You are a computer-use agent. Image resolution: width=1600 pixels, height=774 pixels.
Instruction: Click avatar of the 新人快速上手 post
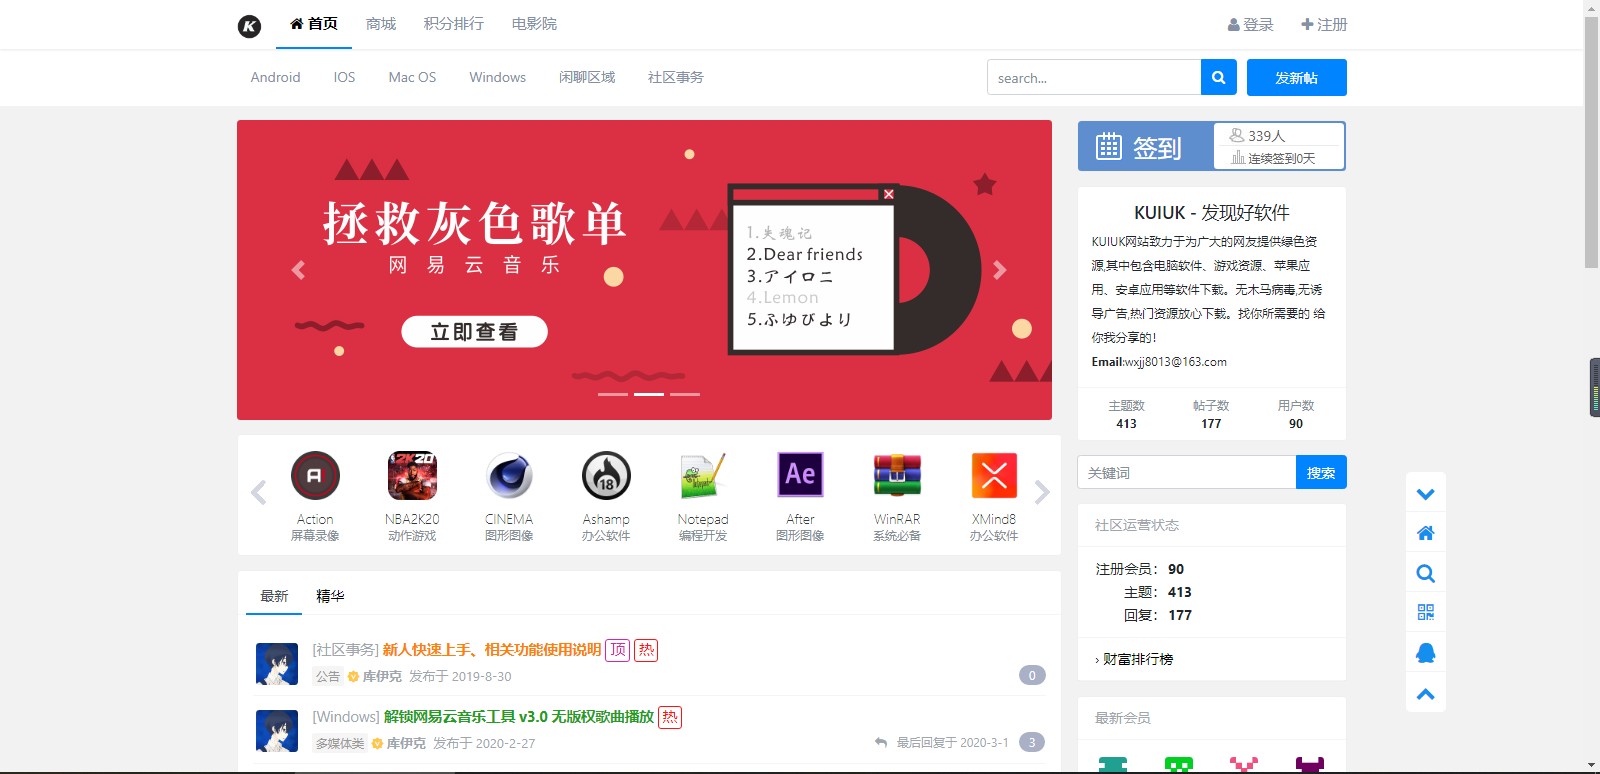click(x=277, y=664)
